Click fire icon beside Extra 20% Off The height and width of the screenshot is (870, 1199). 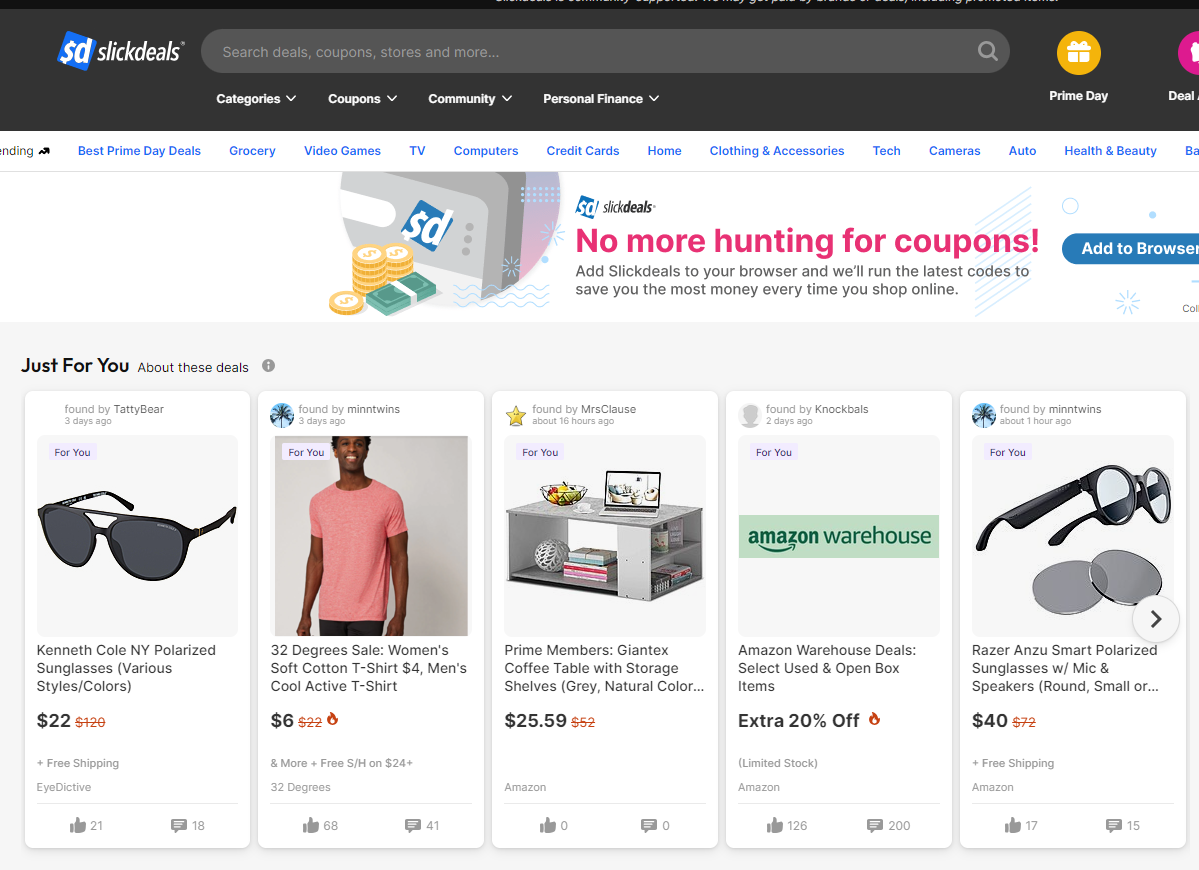pyautogui.click(x=874, y=719)
